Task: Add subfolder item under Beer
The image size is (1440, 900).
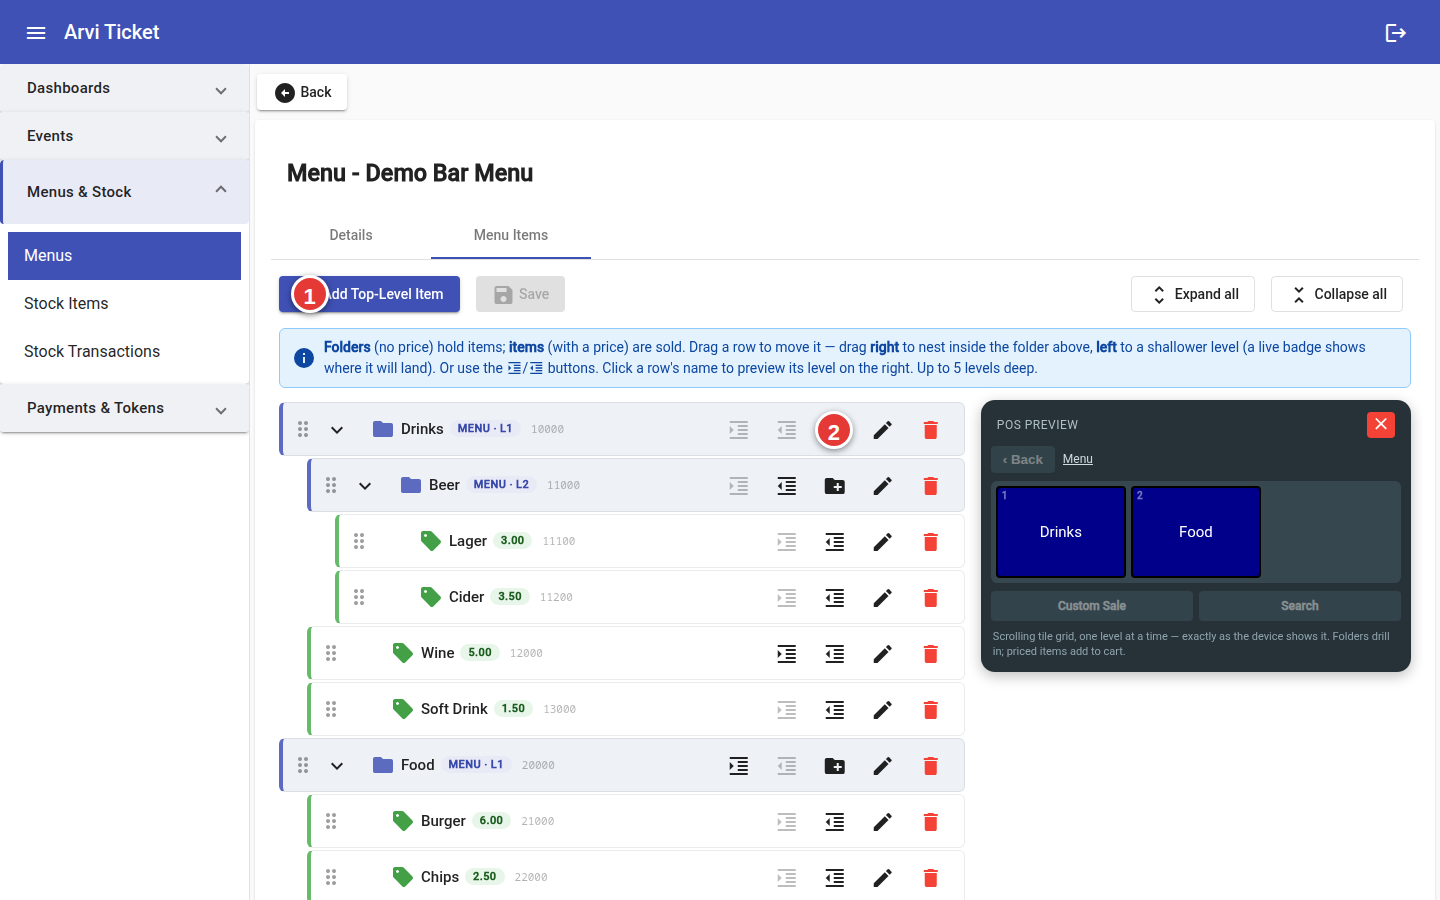Action: [834, 486]
